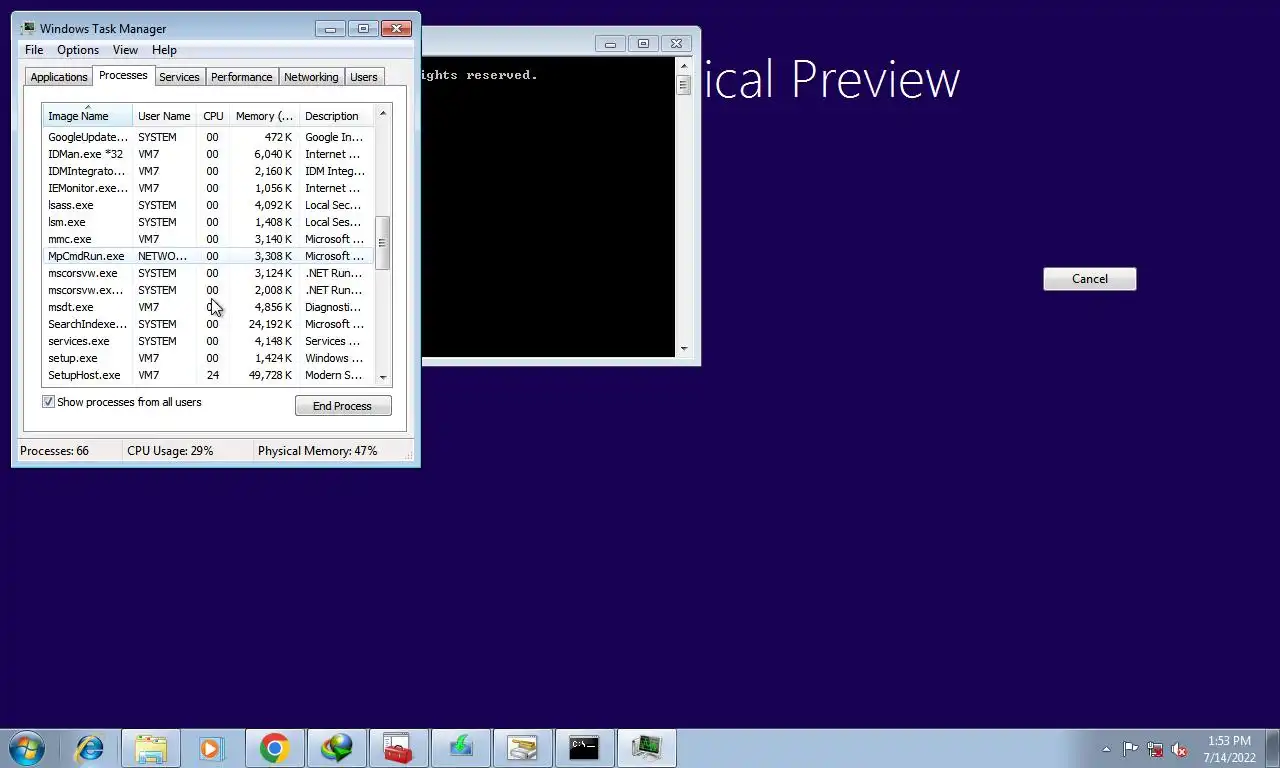Select the MpCmdRun.exe process

pos(208,256)
